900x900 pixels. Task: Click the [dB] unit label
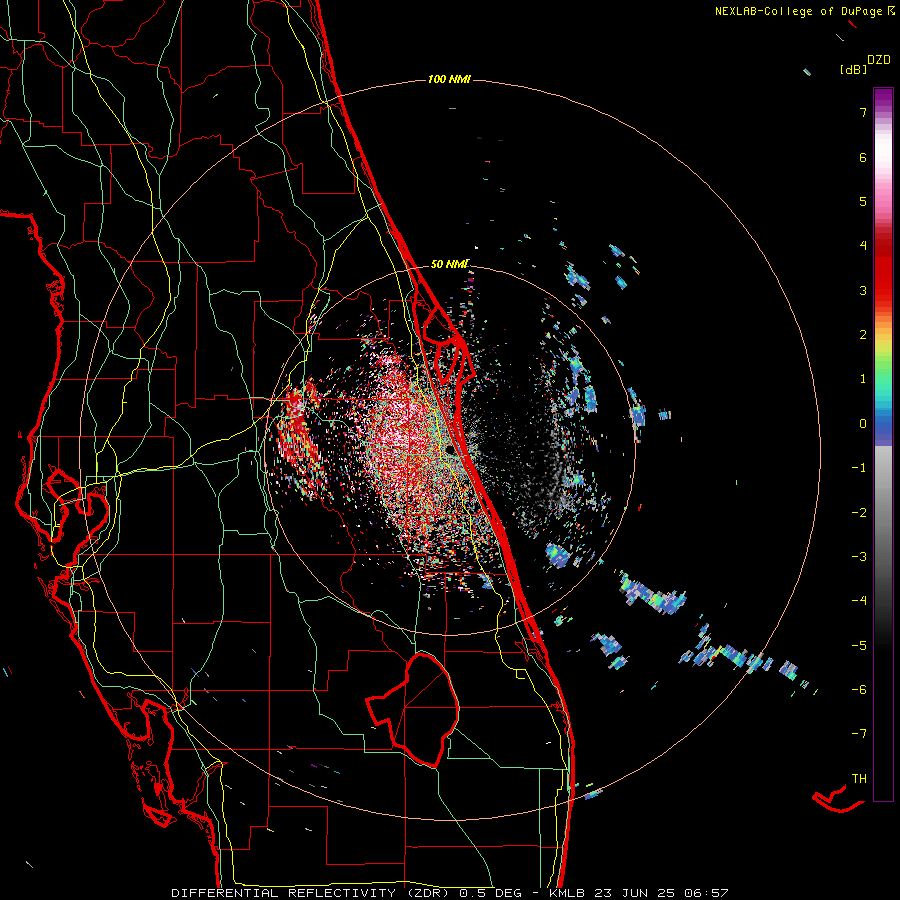[854, 70]
